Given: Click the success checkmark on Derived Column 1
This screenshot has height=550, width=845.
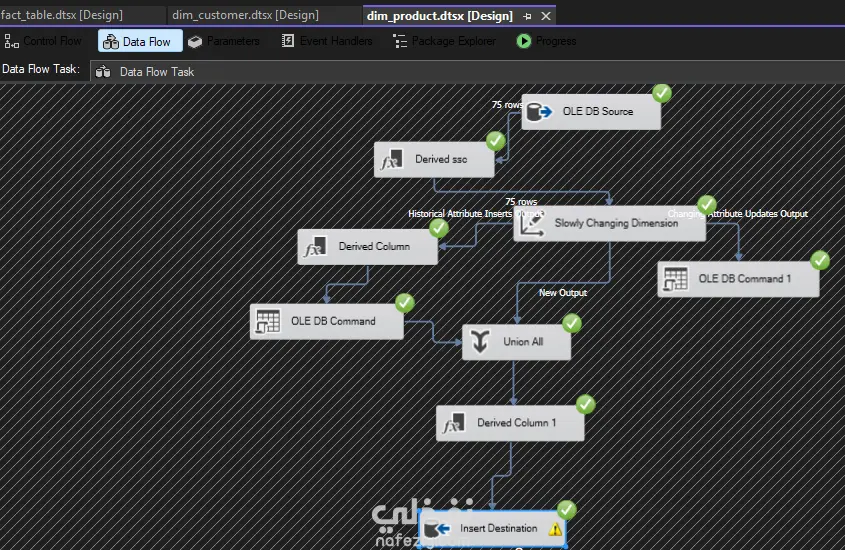Looking at the screenshot, I should (x=585, y=405).
